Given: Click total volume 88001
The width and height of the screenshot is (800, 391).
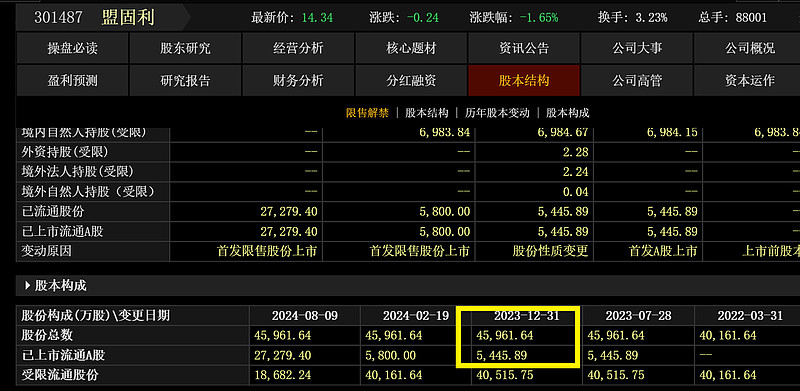Looking at the screenshot, I should pos(751,18).
